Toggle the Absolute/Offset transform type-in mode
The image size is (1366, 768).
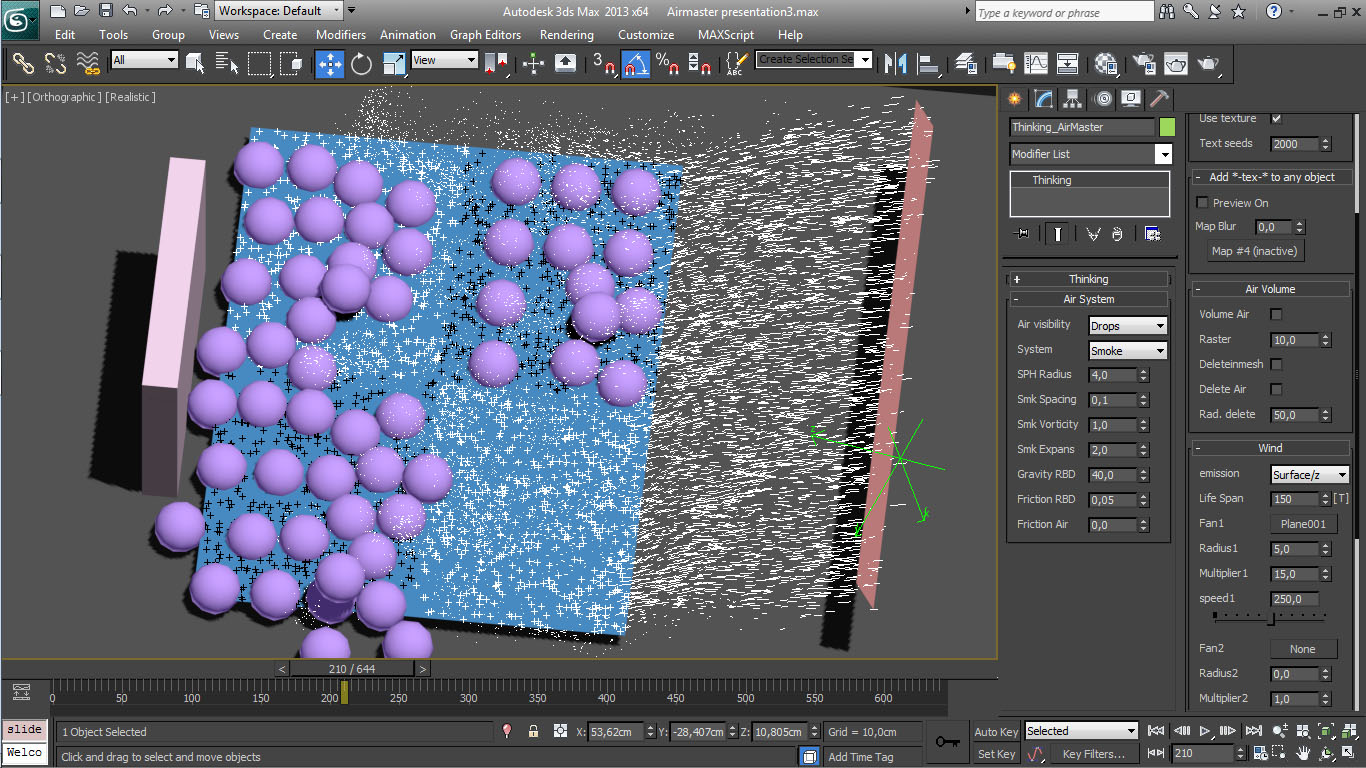coord(560,731)
